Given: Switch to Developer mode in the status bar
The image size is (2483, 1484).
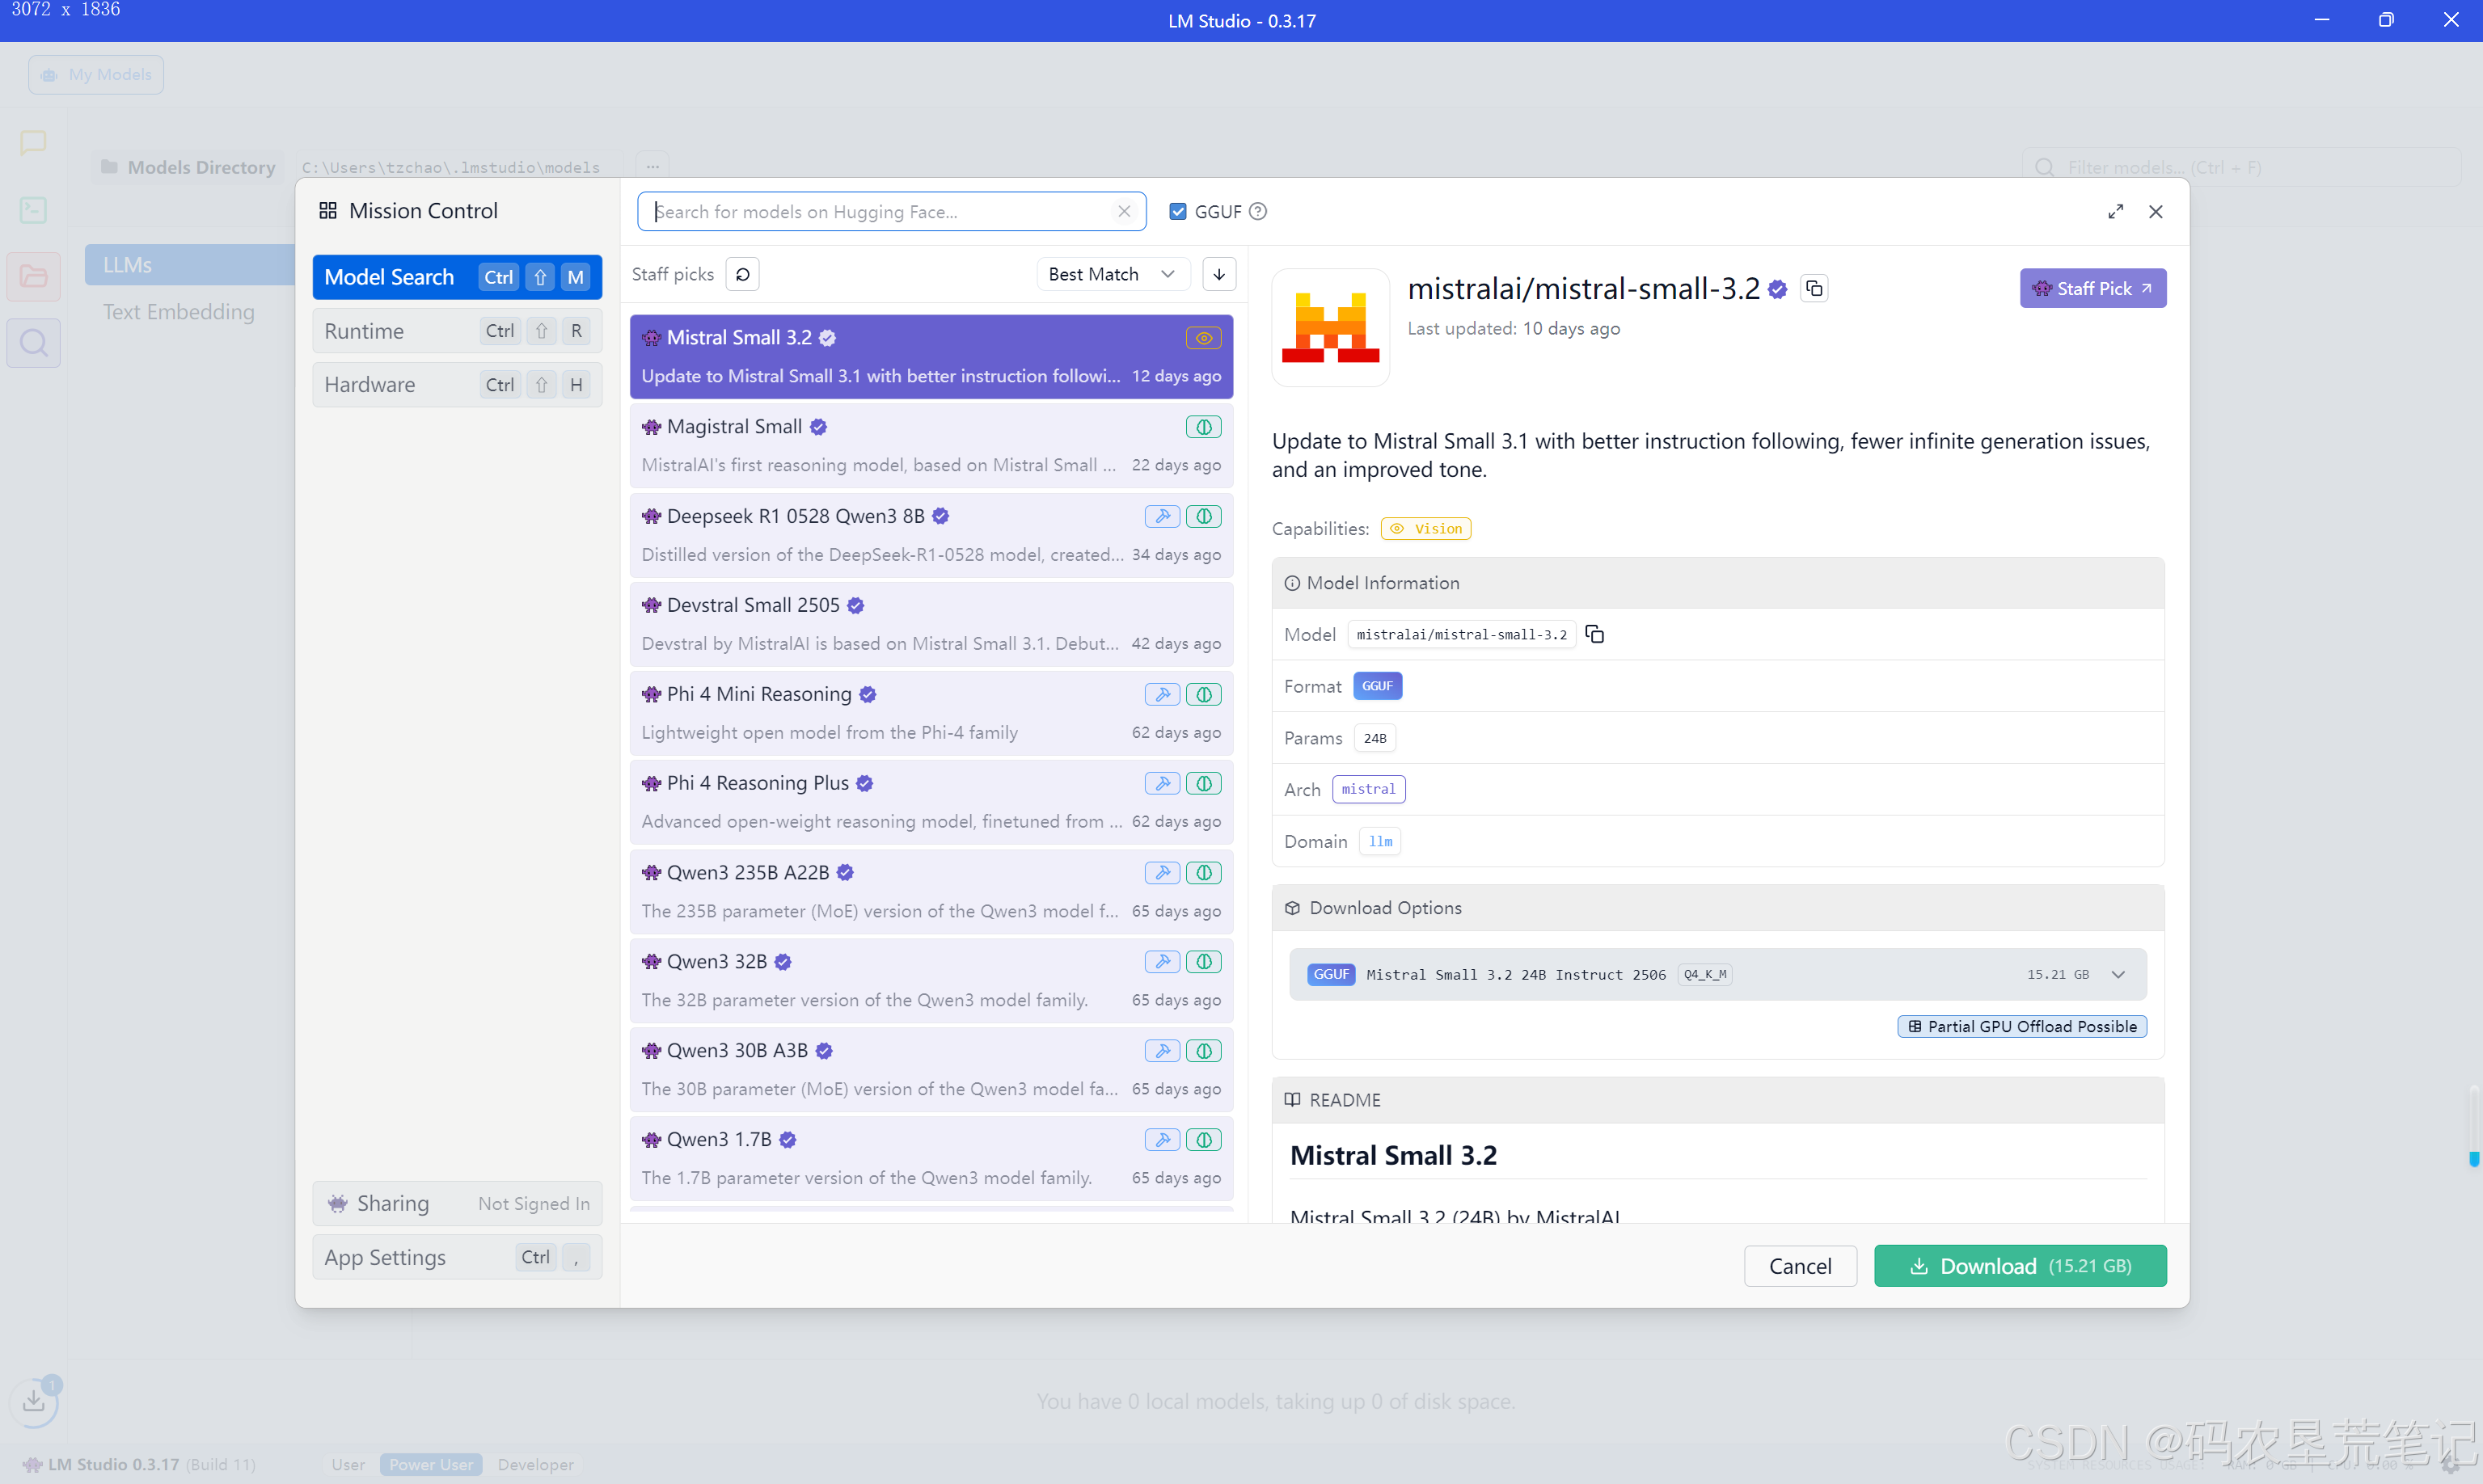Looking at the screenshot, I should (x=535, y=1464).
